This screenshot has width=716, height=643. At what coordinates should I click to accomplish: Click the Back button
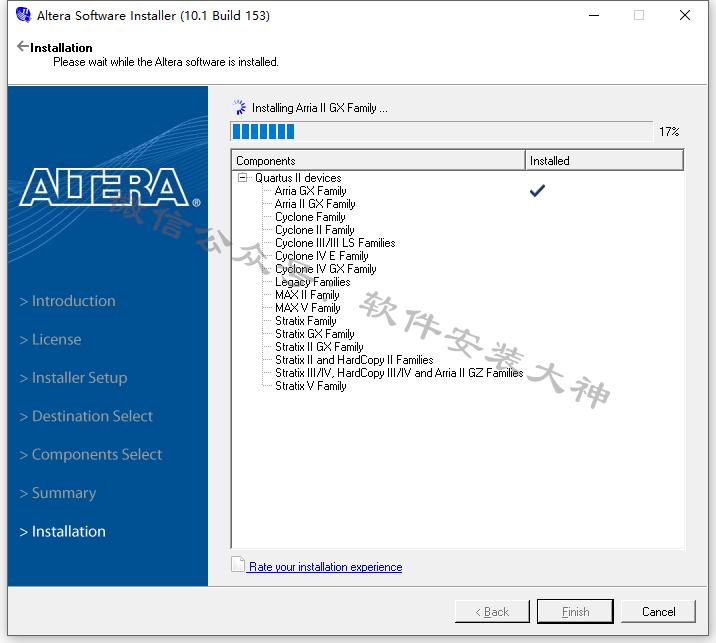(x=492, y=611)
